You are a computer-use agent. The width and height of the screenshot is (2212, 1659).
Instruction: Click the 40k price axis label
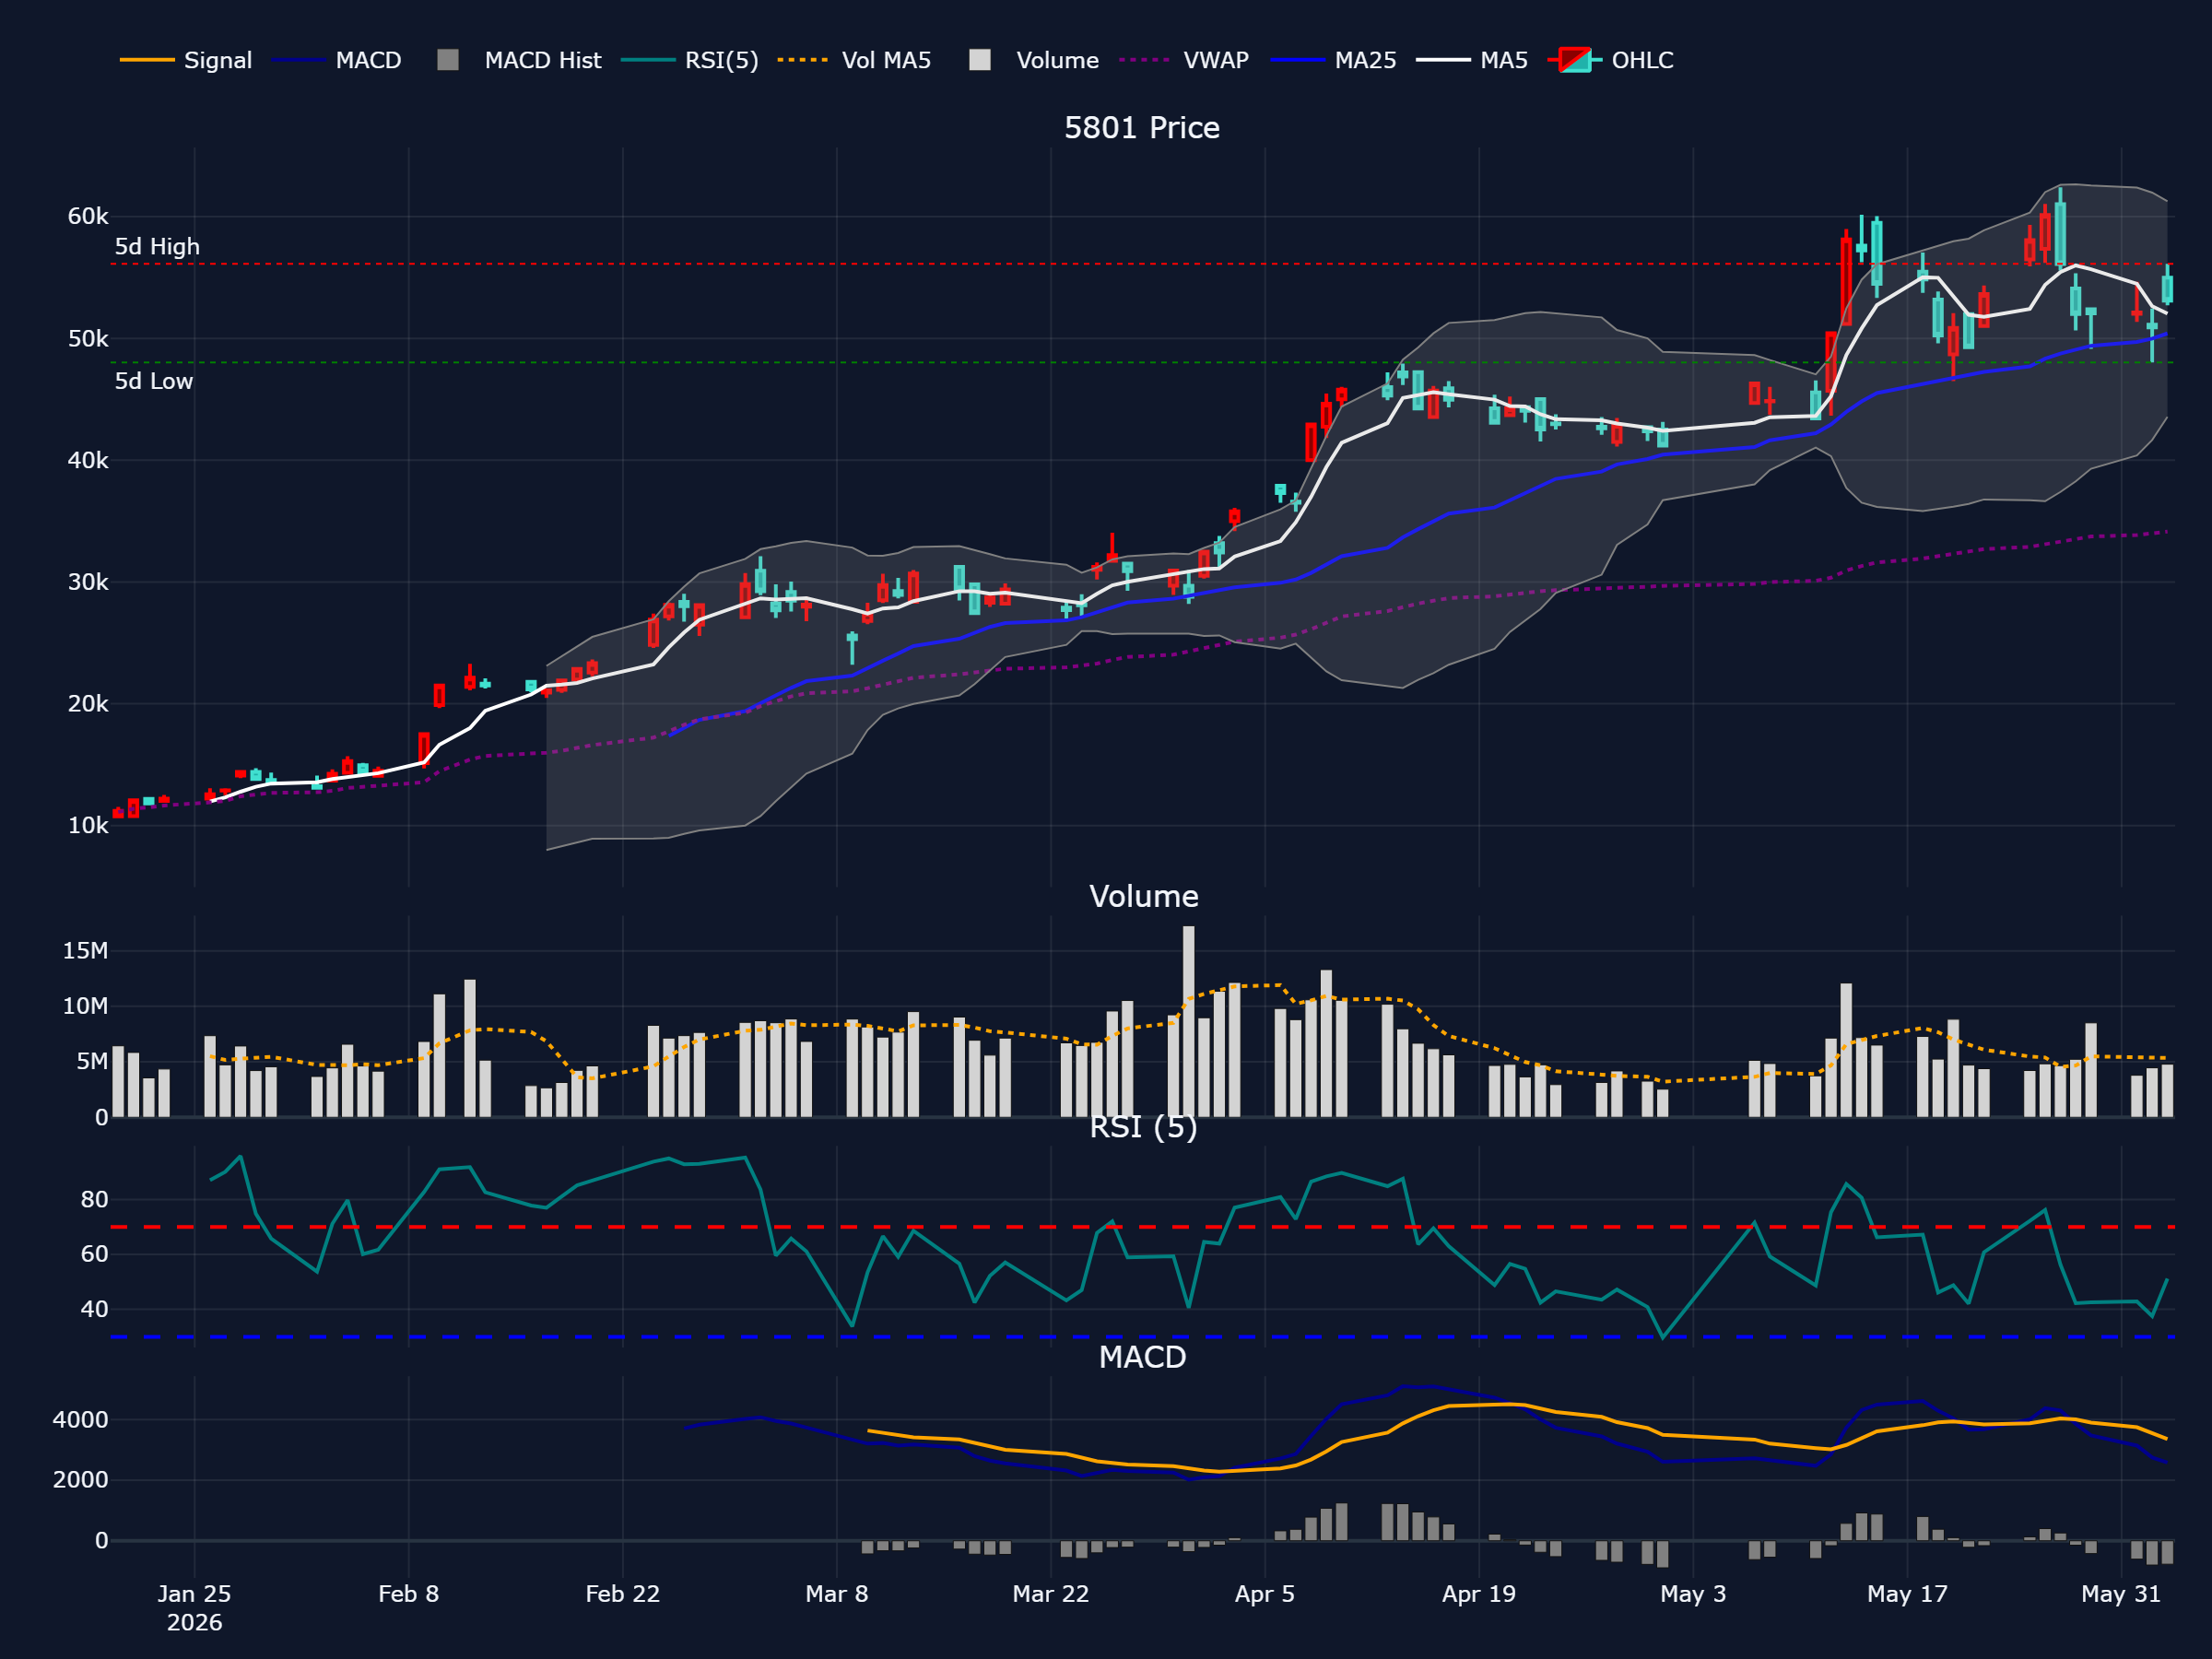point(88,460)
